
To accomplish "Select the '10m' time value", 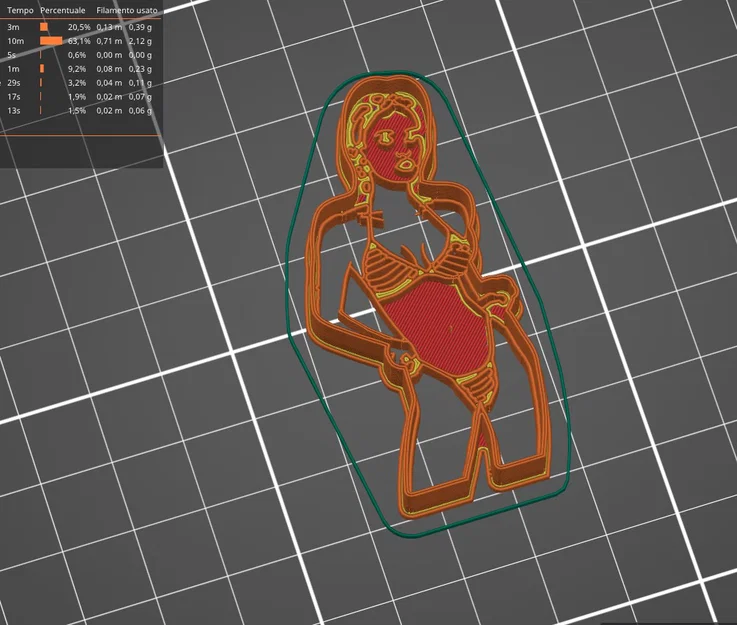I will tap(16, 41).
